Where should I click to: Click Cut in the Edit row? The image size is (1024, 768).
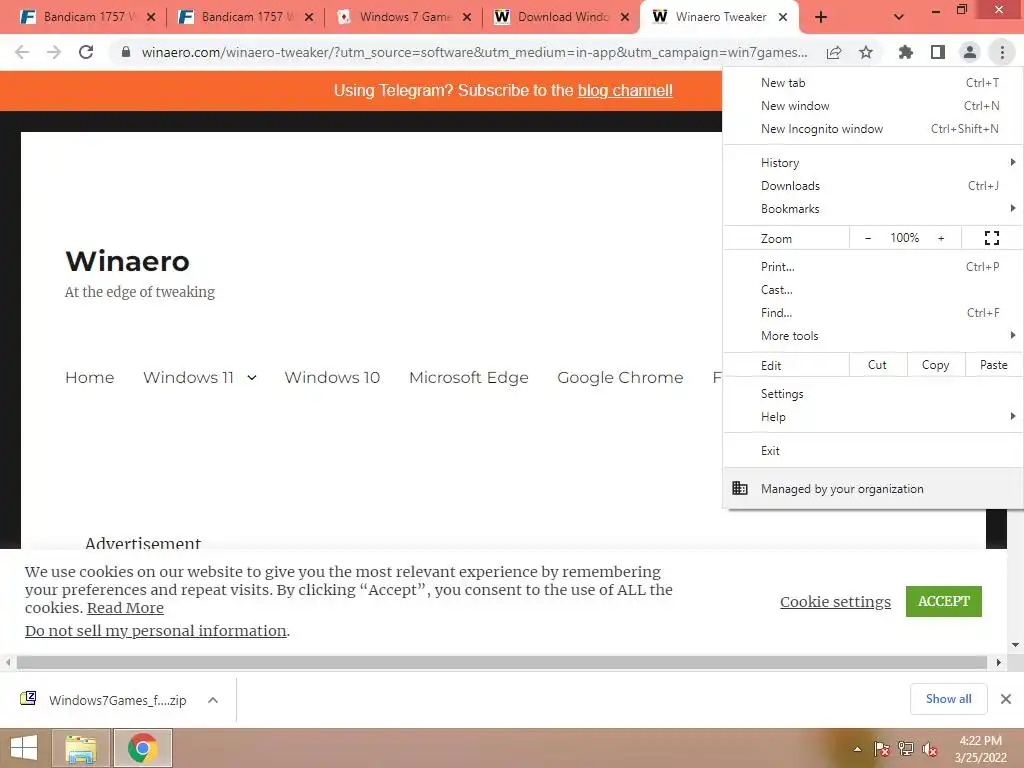878,365
